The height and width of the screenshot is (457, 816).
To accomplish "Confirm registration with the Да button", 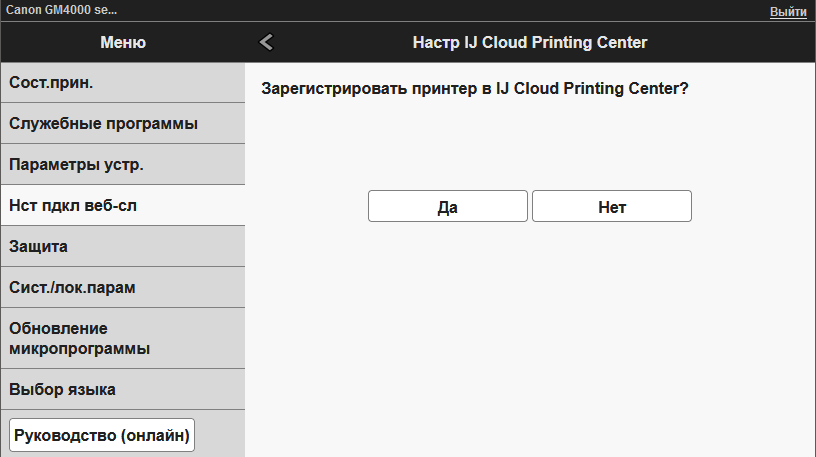I will pyautogui.click(x=447, y=207).
